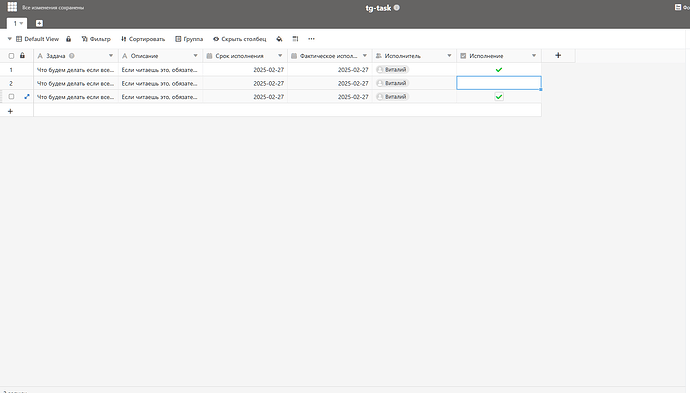Click the lock icon in the header row
Screen dimensions: 690x393
coord(22,55)
